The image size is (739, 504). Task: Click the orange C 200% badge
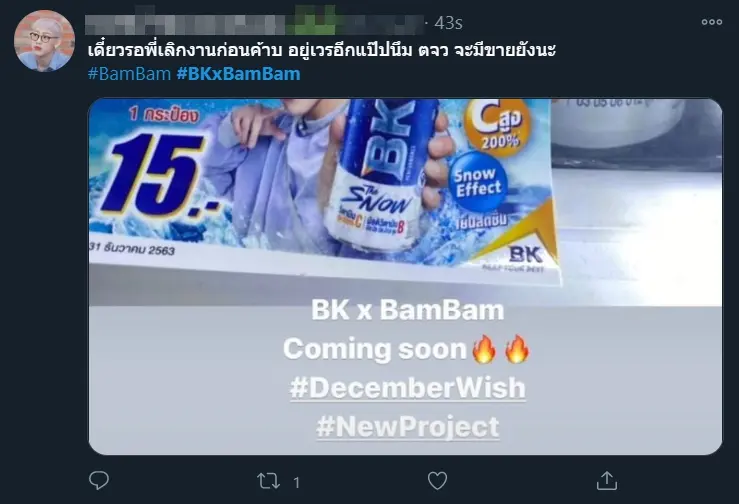click(x=497, y=125)
